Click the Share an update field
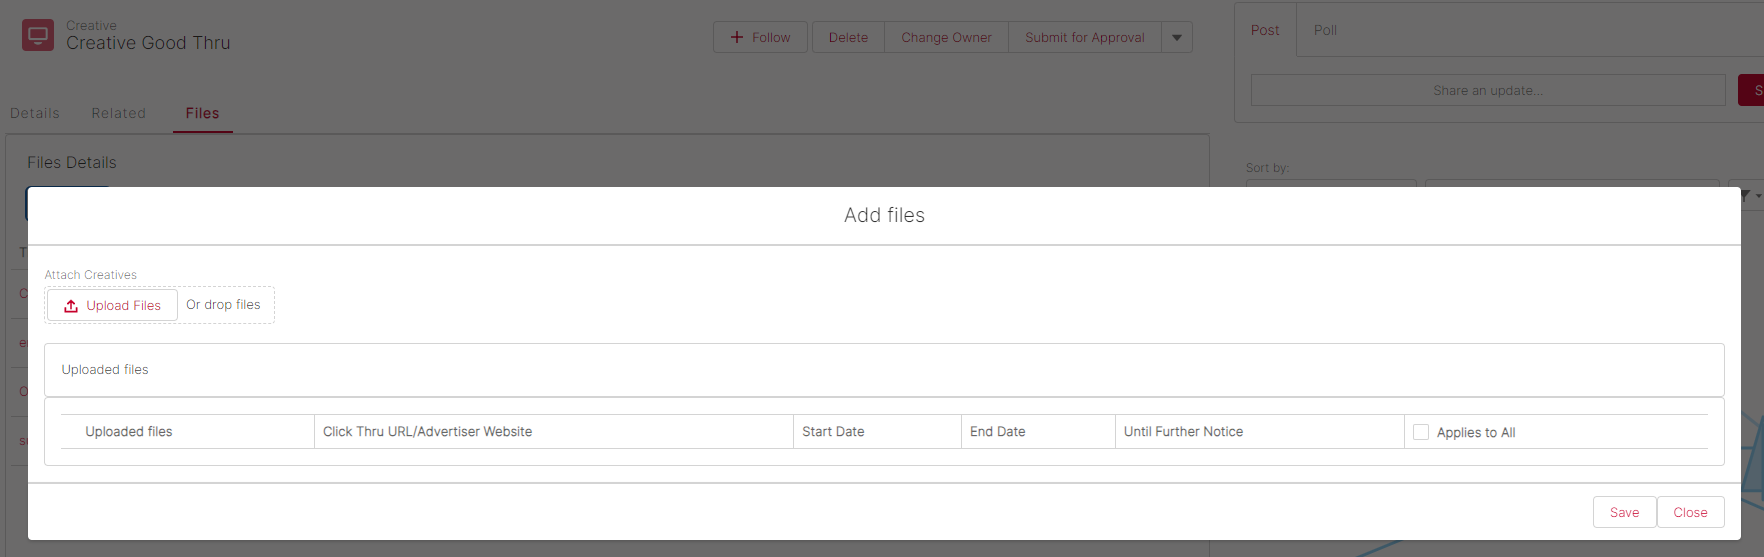This screenshot has height=557, width=1764. 1487,90
